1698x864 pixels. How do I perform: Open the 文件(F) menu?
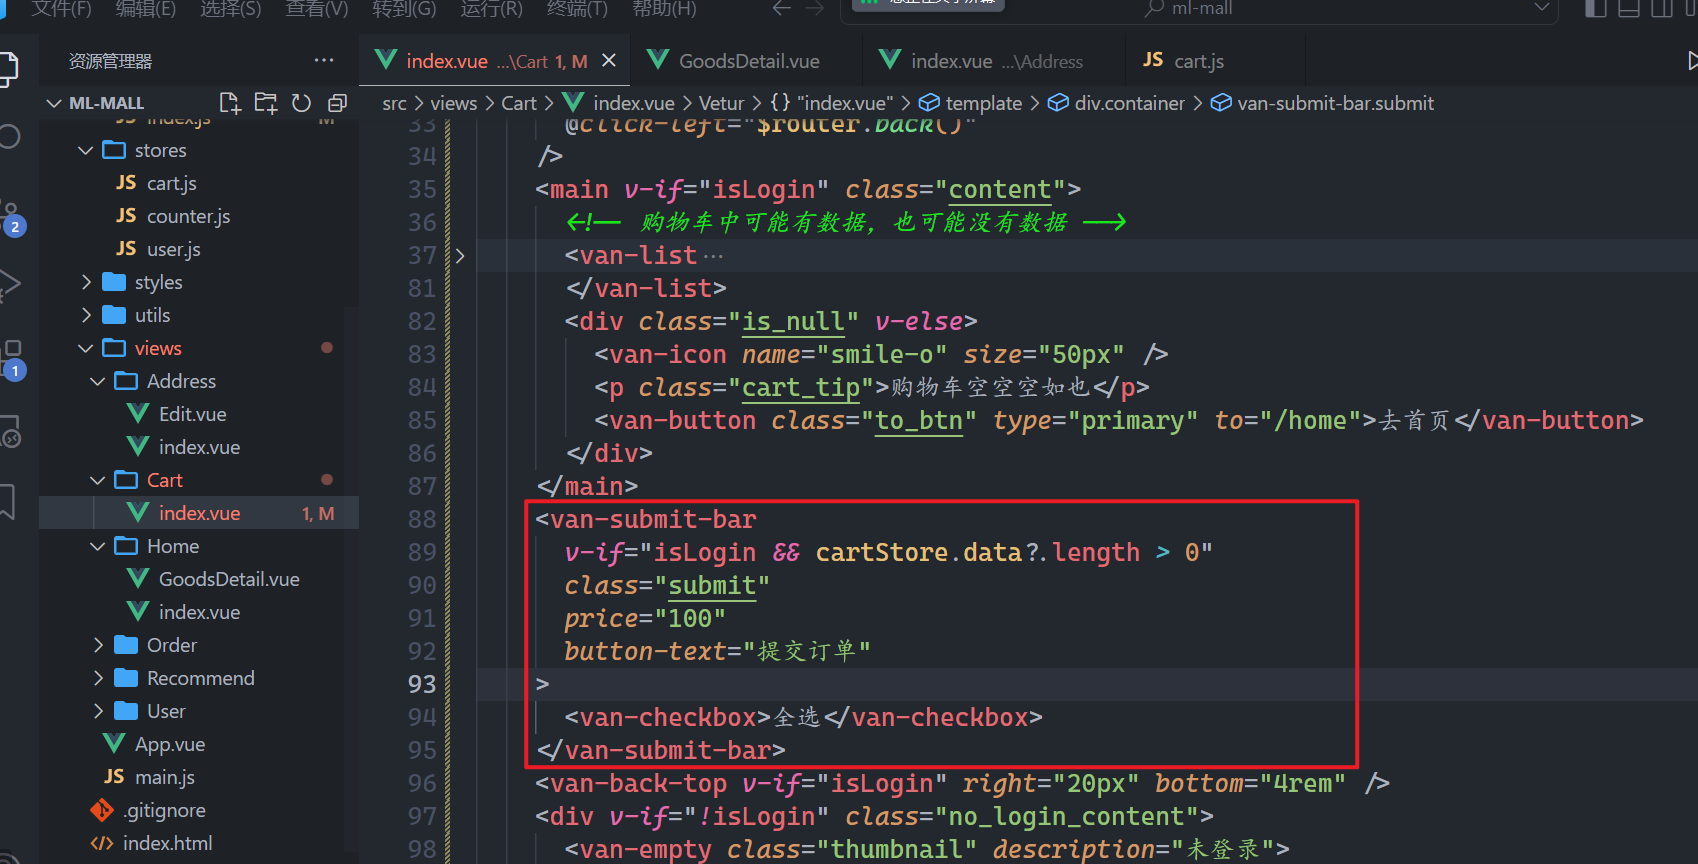[x=60, y=9]
